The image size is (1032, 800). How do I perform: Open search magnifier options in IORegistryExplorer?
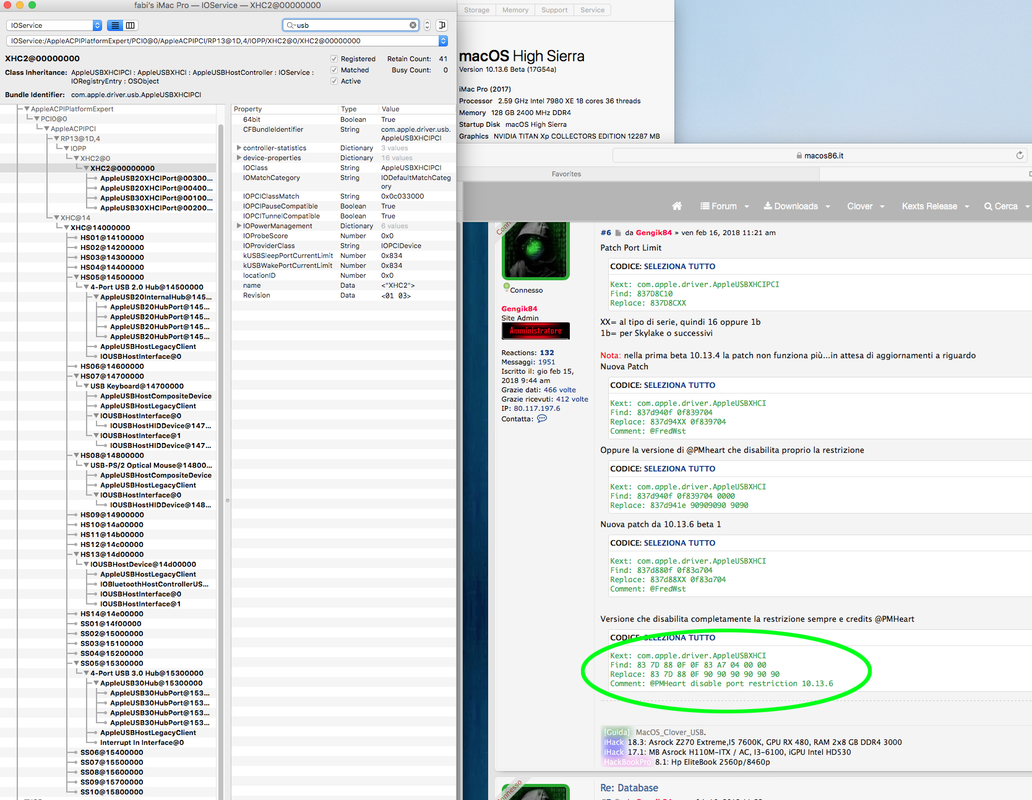tap(290, 25)
